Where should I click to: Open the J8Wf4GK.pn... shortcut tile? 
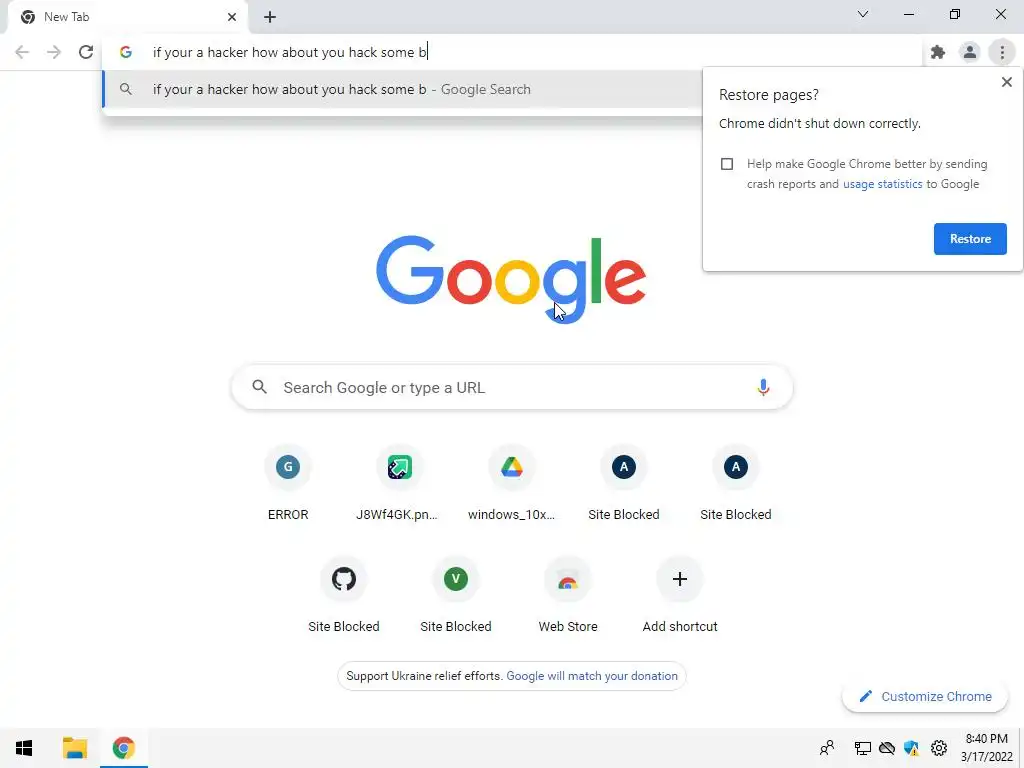click(x=399, y=483)
